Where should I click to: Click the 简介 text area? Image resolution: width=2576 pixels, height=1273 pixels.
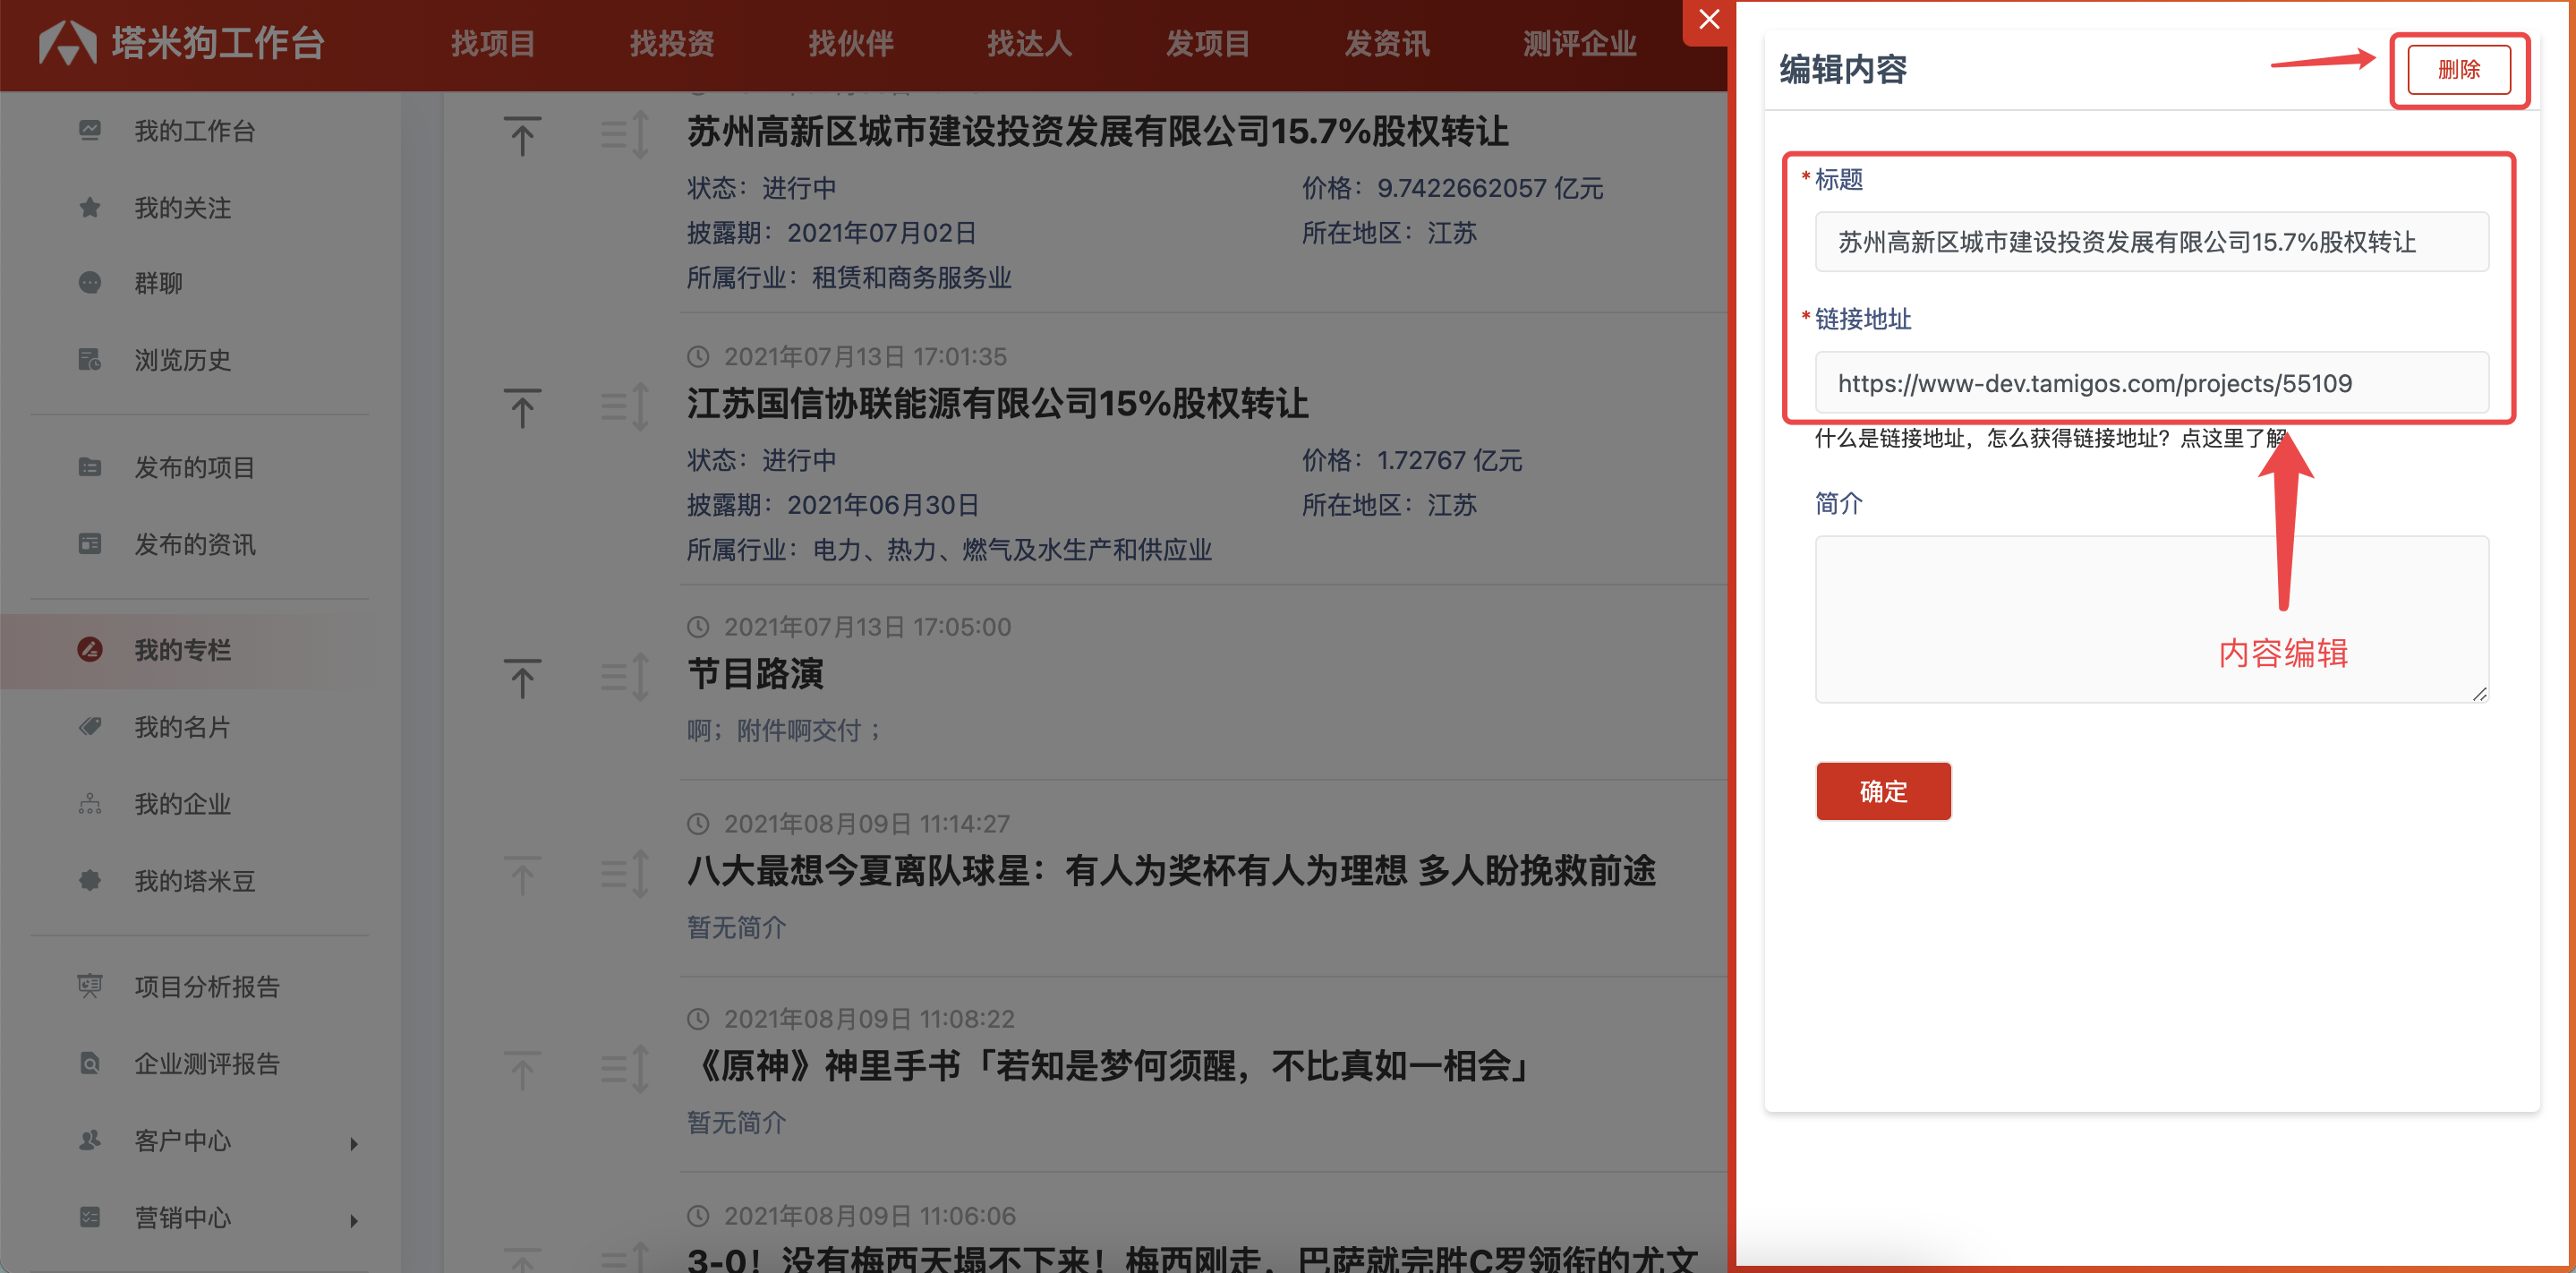[2152, 619]
